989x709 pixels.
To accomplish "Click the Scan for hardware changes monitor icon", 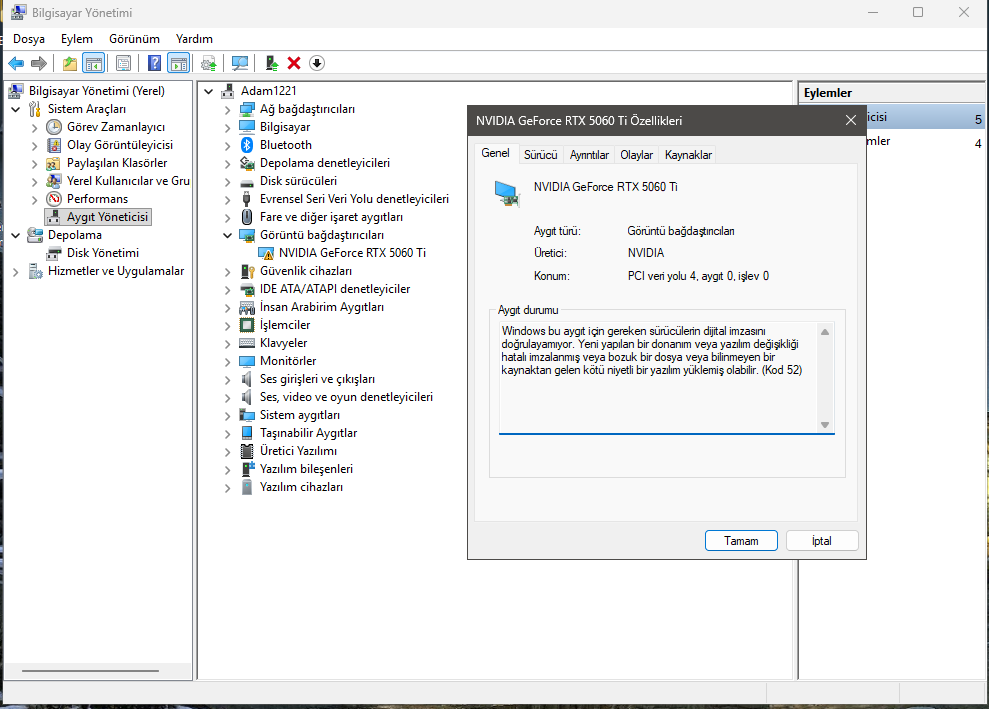I will pos(240,63).
